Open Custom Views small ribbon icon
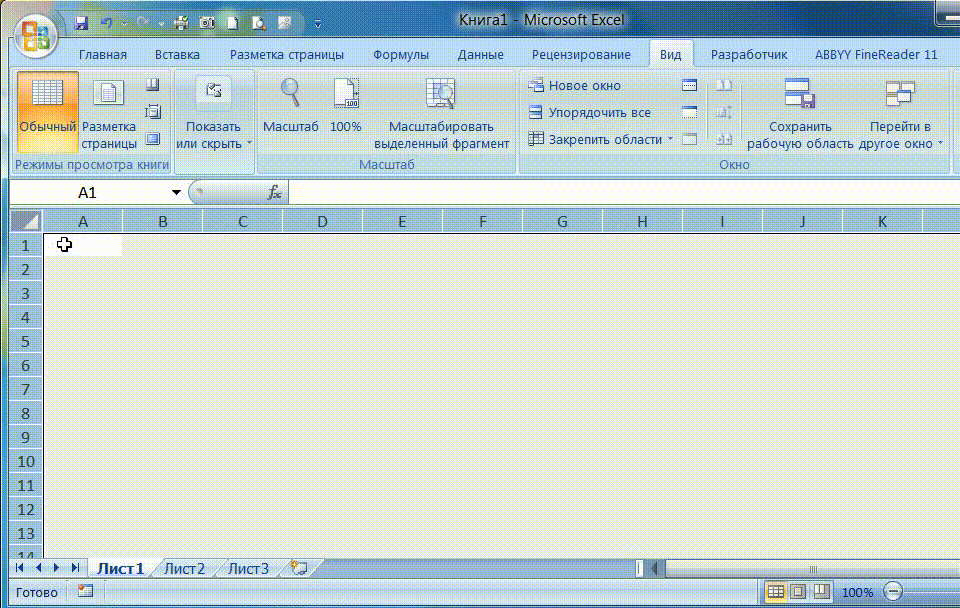960x608 pixels. pos(152,112)
